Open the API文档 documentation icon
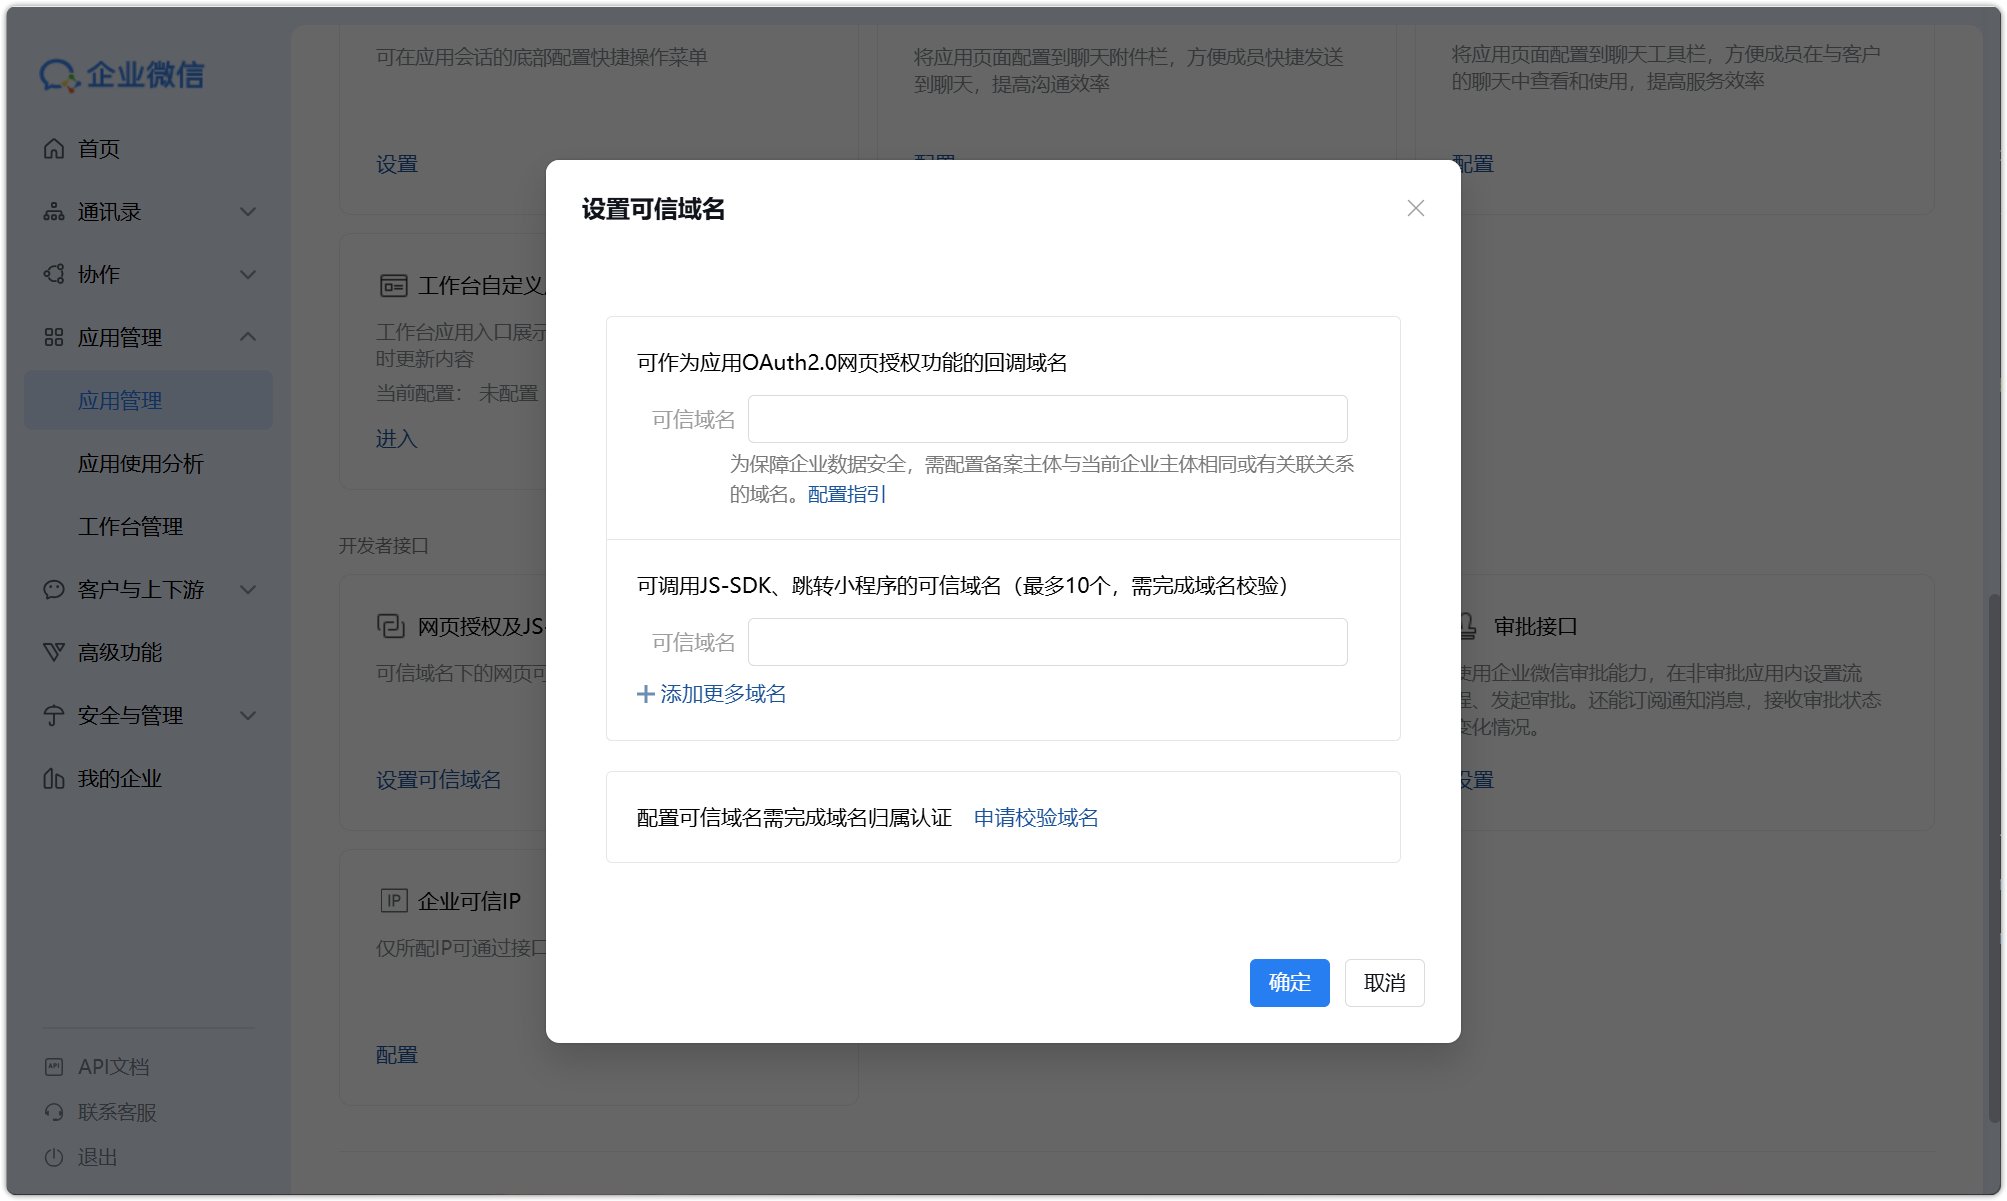2007x1201 pixels. pos(53,1066)
